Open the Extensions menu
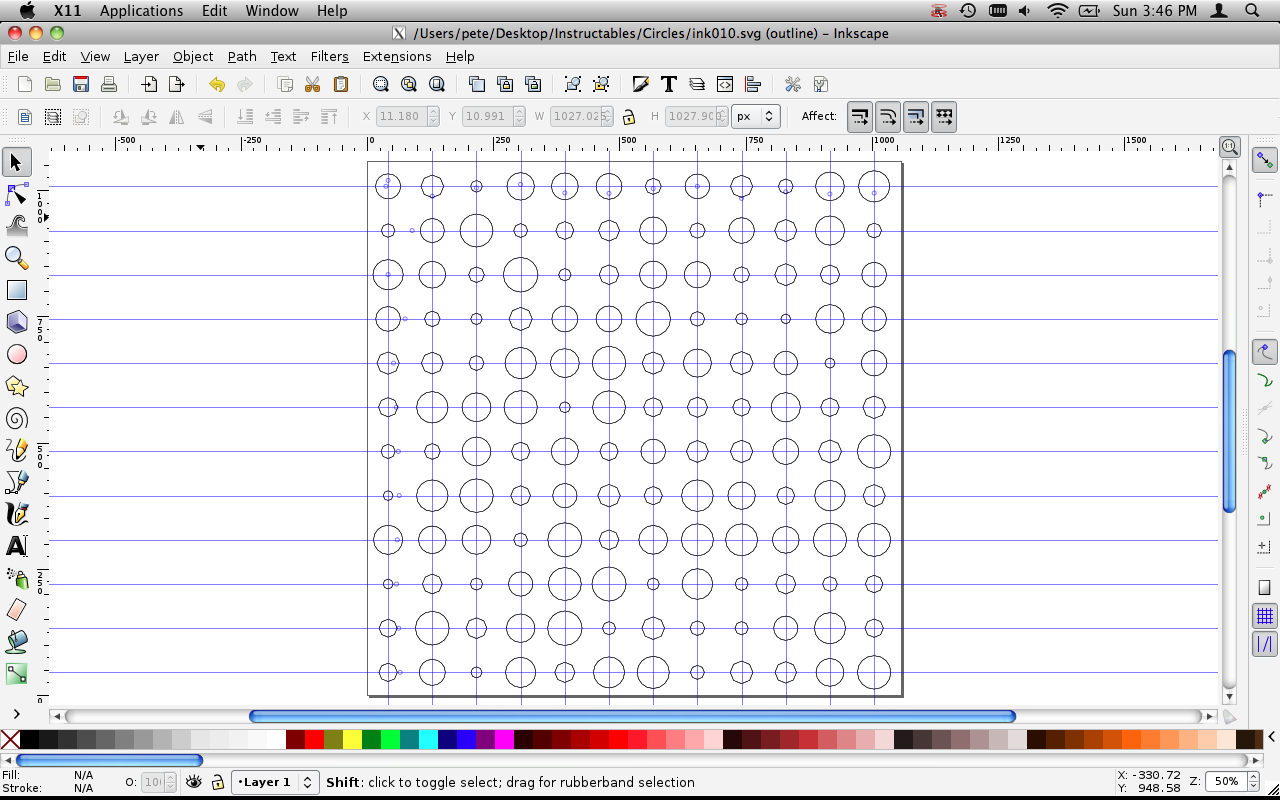The height and width of the screenshot is (800, 1280). coord(397,56)
